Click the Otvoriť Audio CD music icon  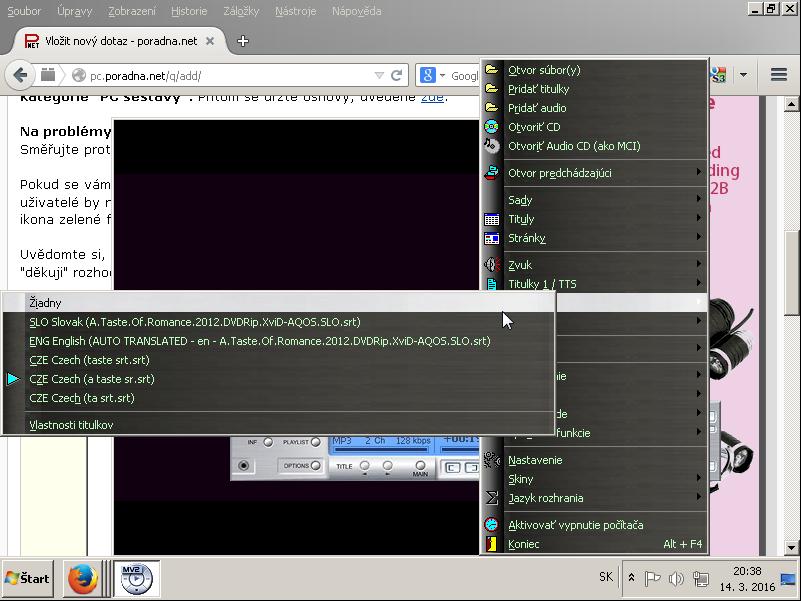[491, 146]
